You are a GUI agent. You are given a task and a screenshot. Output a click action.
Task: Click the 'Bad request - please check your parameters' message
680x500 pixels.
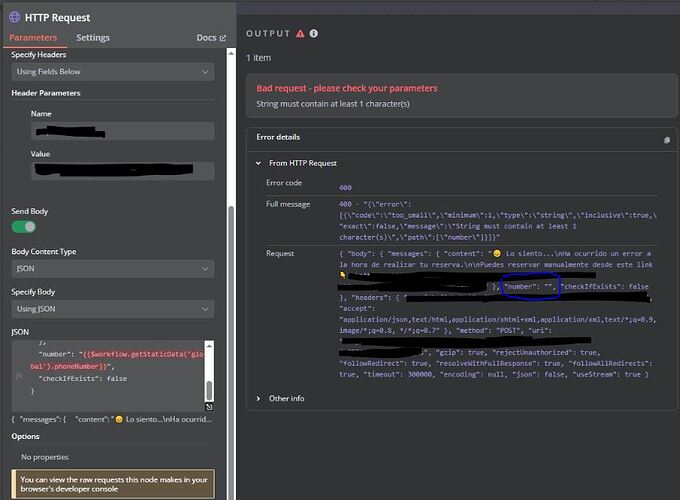[347, 88]
